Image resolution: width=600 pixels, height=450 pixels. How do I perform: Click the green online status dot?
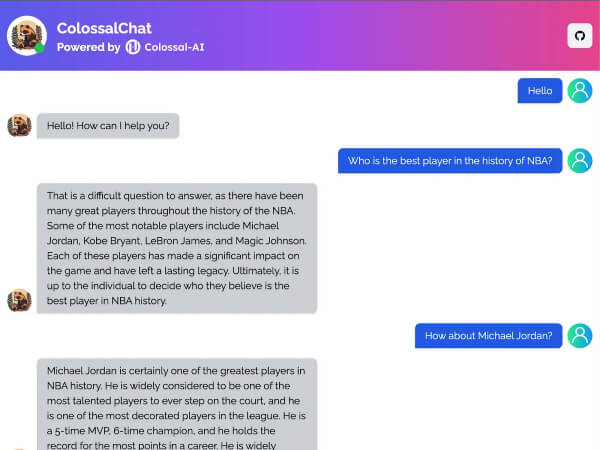pos(40,48)
